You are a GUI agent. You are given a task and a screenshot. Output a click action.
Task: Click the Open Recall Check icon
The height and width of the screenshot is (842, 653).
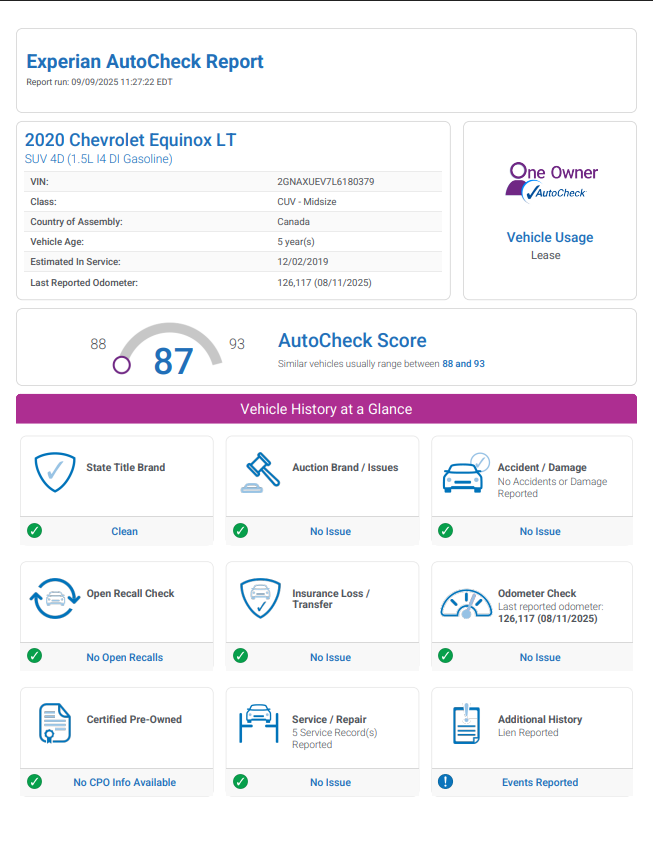pyautogui.click(x=55, y=598)
